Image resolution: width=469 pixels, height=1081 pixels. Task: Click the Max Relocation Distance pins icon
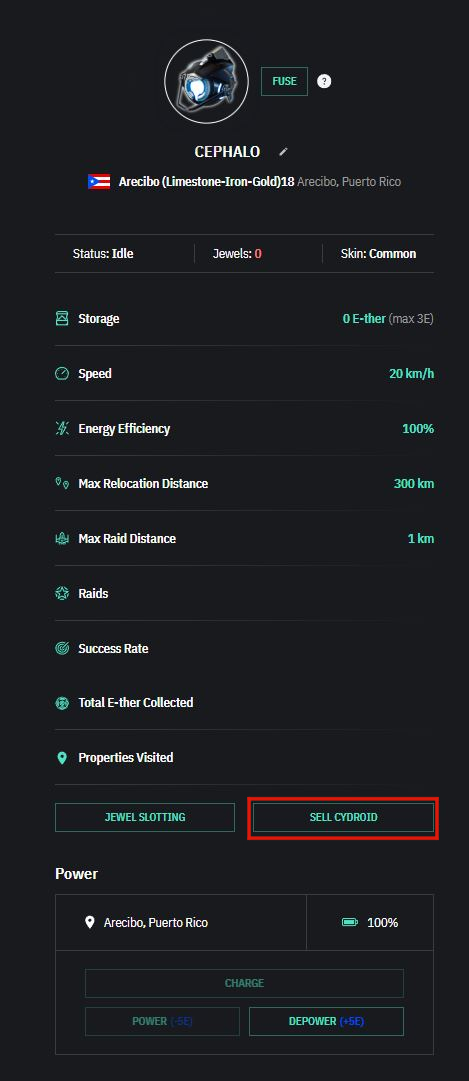coord(62,484)
